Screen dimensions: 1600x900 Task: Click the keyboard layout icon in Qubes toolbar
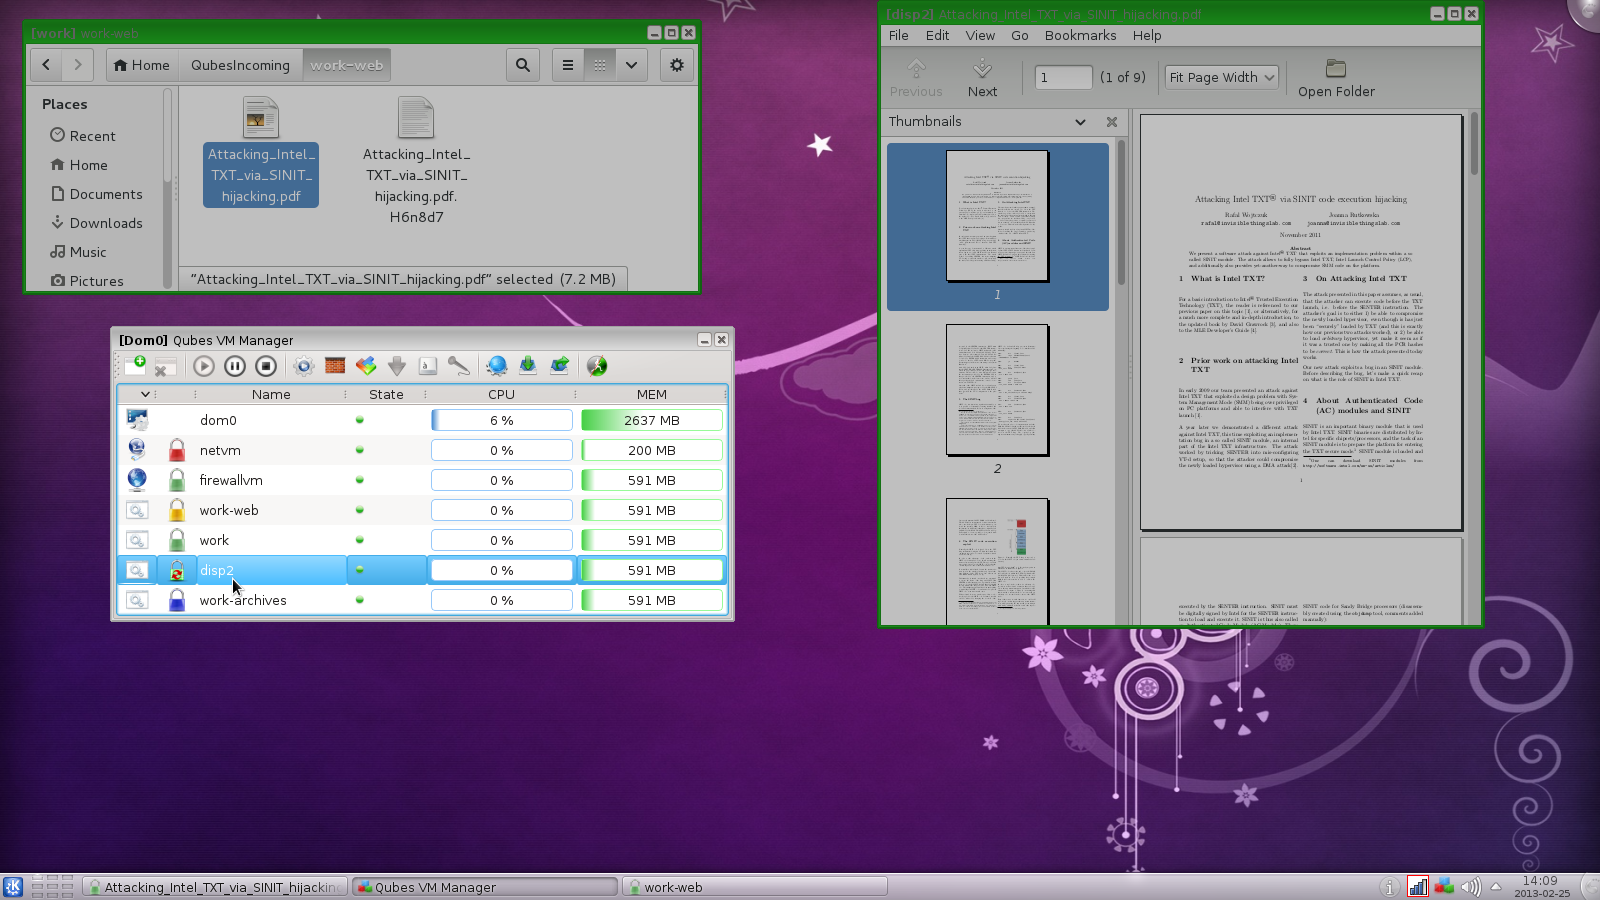(428, 366)
